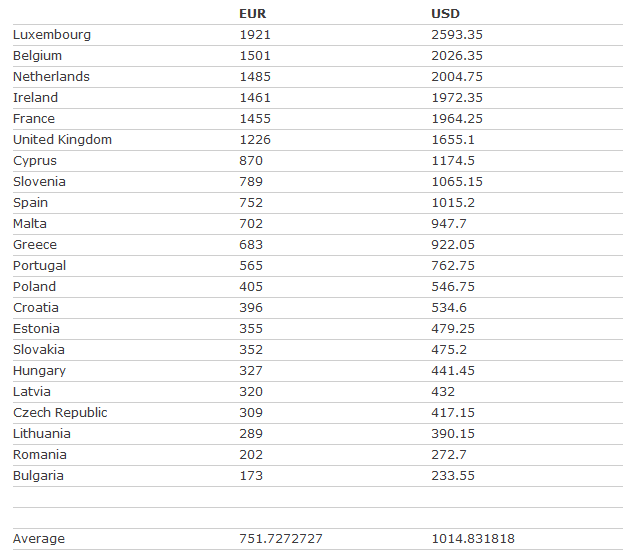Viewport: 634px width, 558px height.
Task: Click Belgium's EUR value 1501
Action: 255,56
